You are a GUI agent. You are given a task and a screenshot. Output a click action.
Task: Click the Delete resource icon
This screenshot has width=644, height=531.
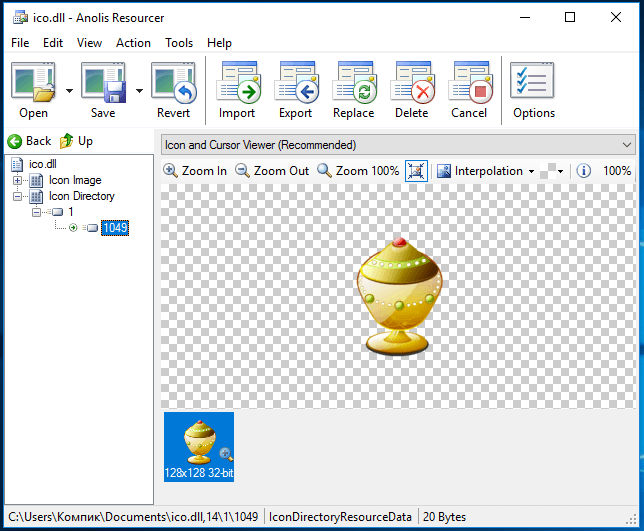pyautogui.click(x=412, y=83)
